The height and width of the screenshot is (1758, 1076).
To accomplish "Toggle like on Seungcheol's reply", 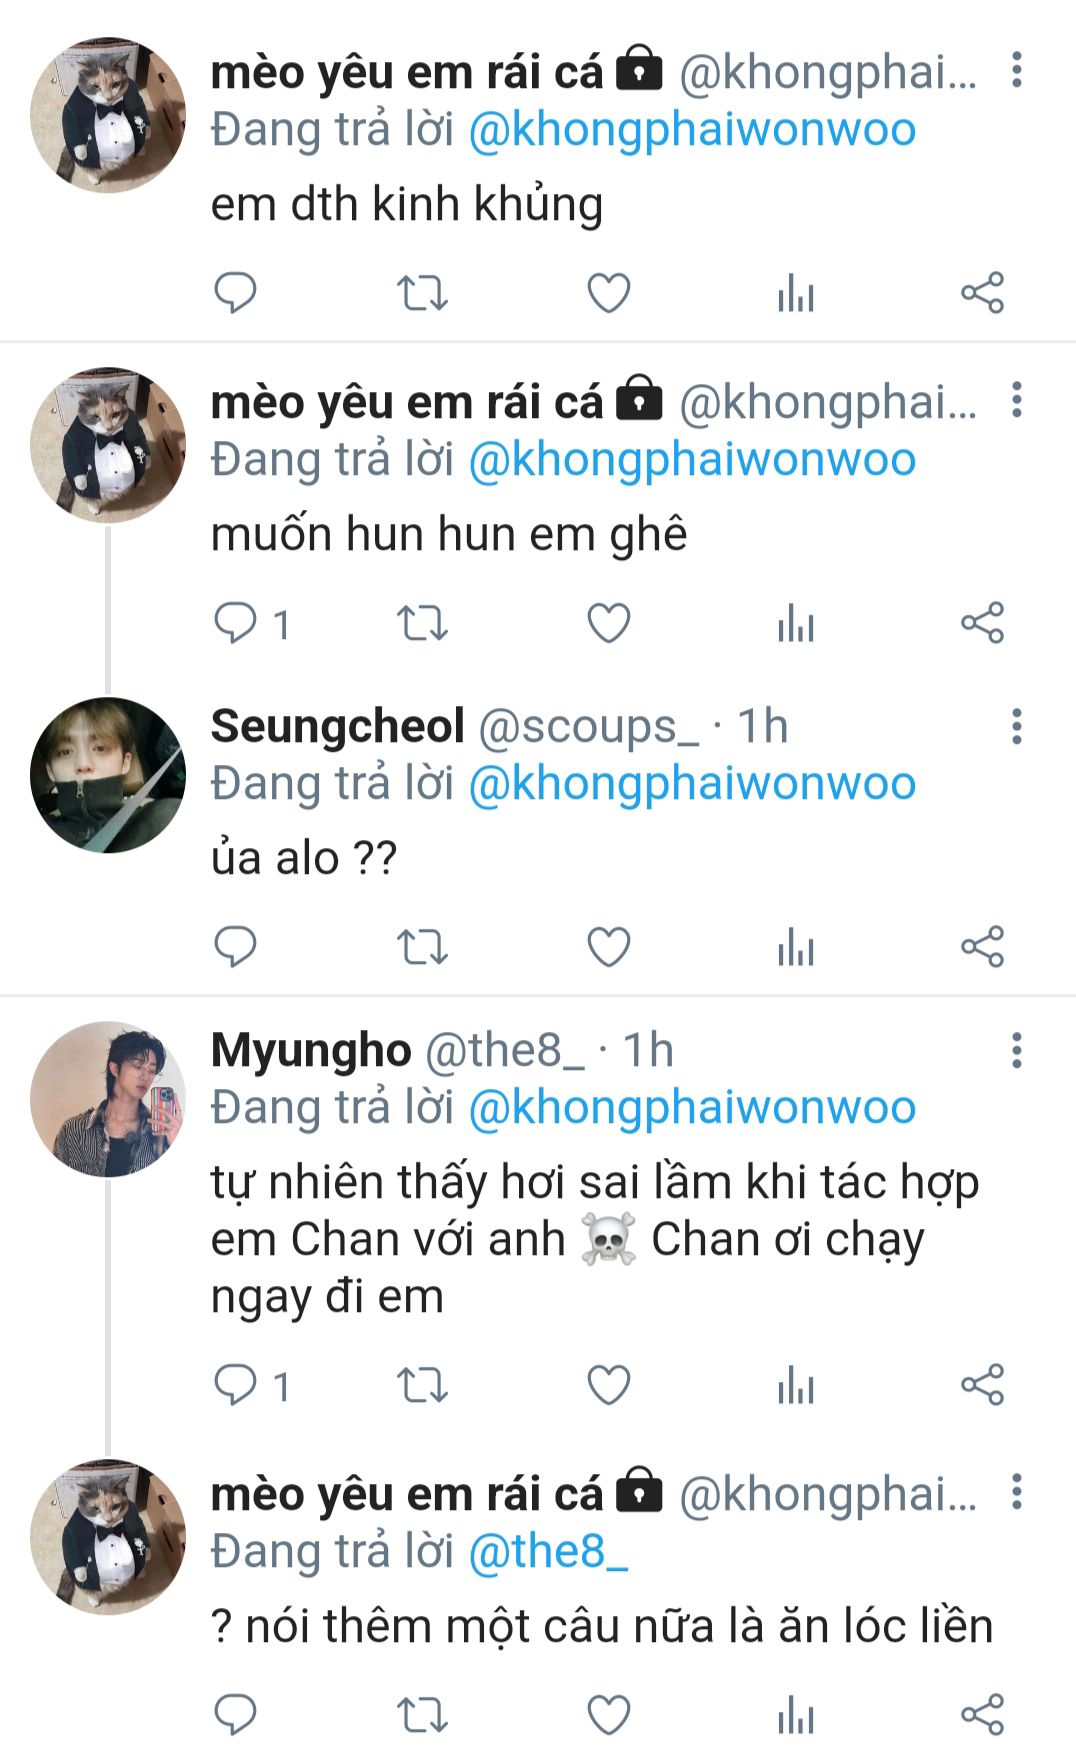I will pyautogui.click(x=608, y=946).
